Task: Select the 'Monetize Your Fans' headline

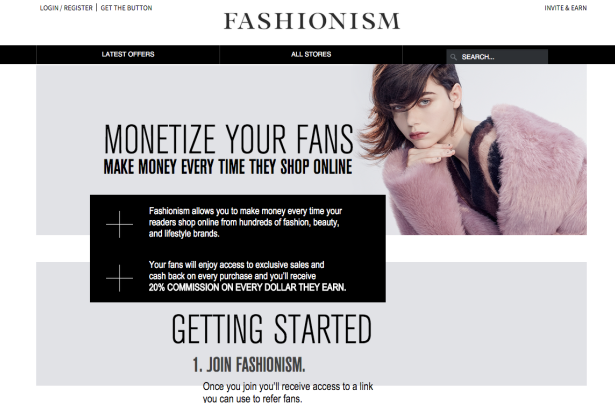Action: [x=229, y=139]
